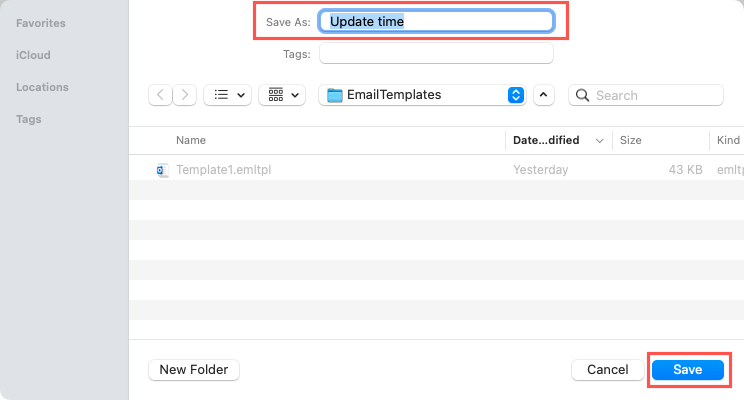Image resolution: width=744 pixels, height=400 pixels.
Task: Click the 43 KB size value
Action: [x=685, y=170]
